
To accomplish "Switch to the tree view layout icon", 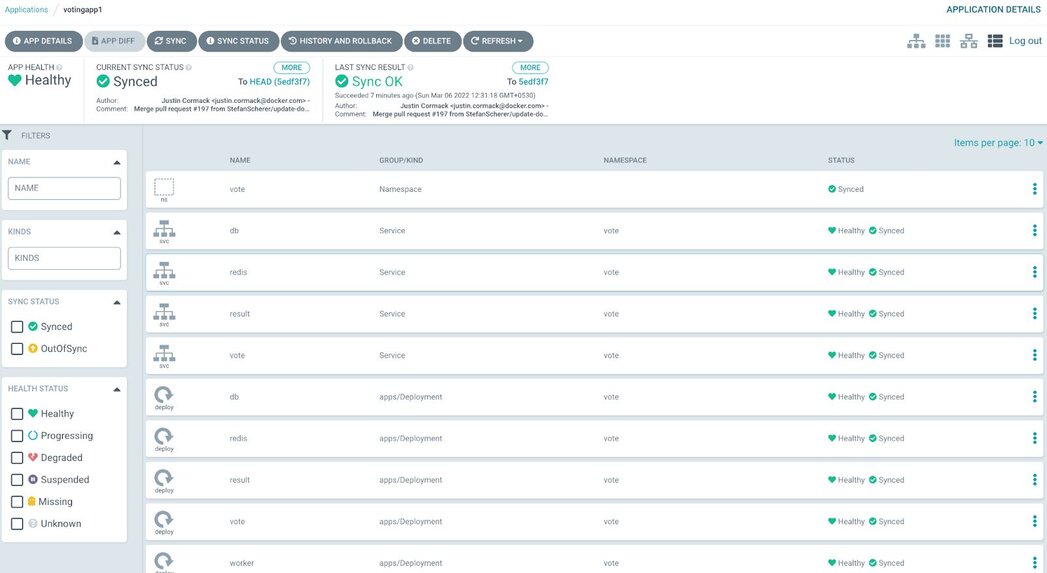I will tap(916, 41).
